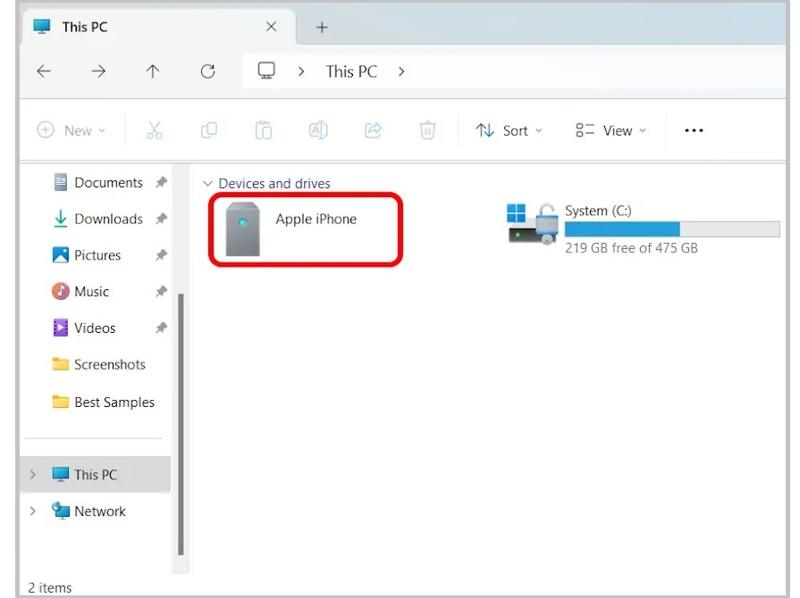Click chevron after This PC in address bar
Image resolution: width=800 pixels, height=598 pixels.
point(402,71)
